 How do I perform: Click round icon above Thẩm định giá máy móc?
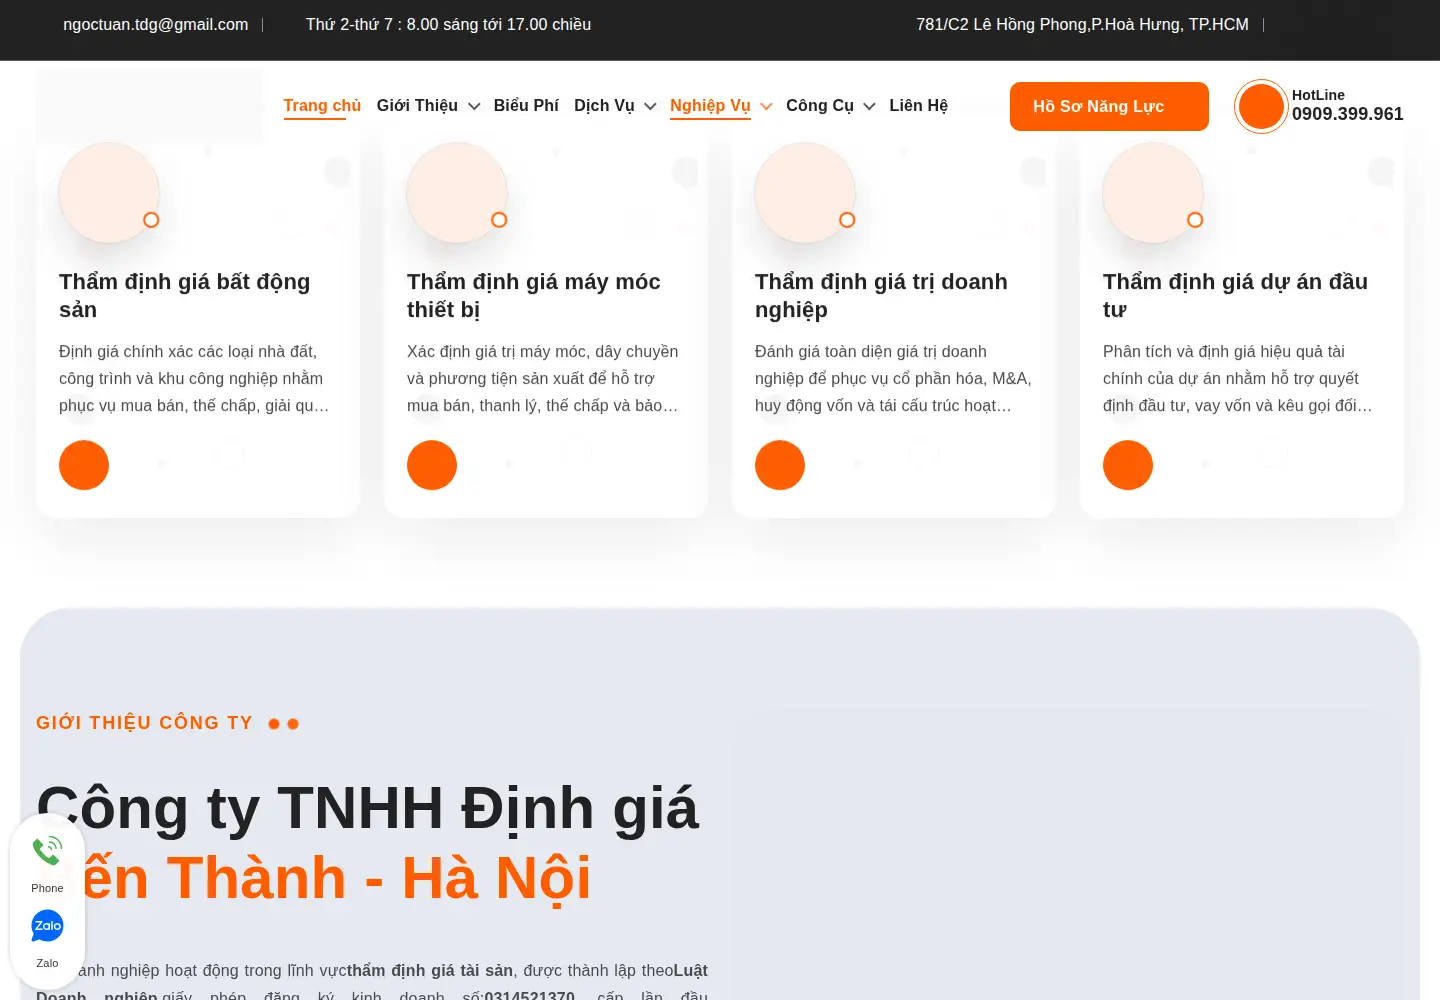click(457, 193)
